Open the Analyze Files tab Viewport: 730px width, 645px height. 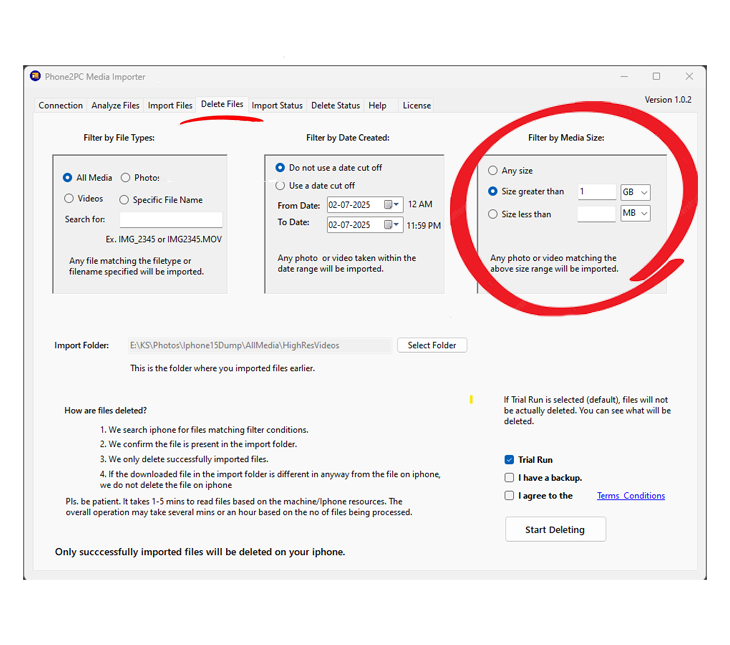click(x=115, y=106)
